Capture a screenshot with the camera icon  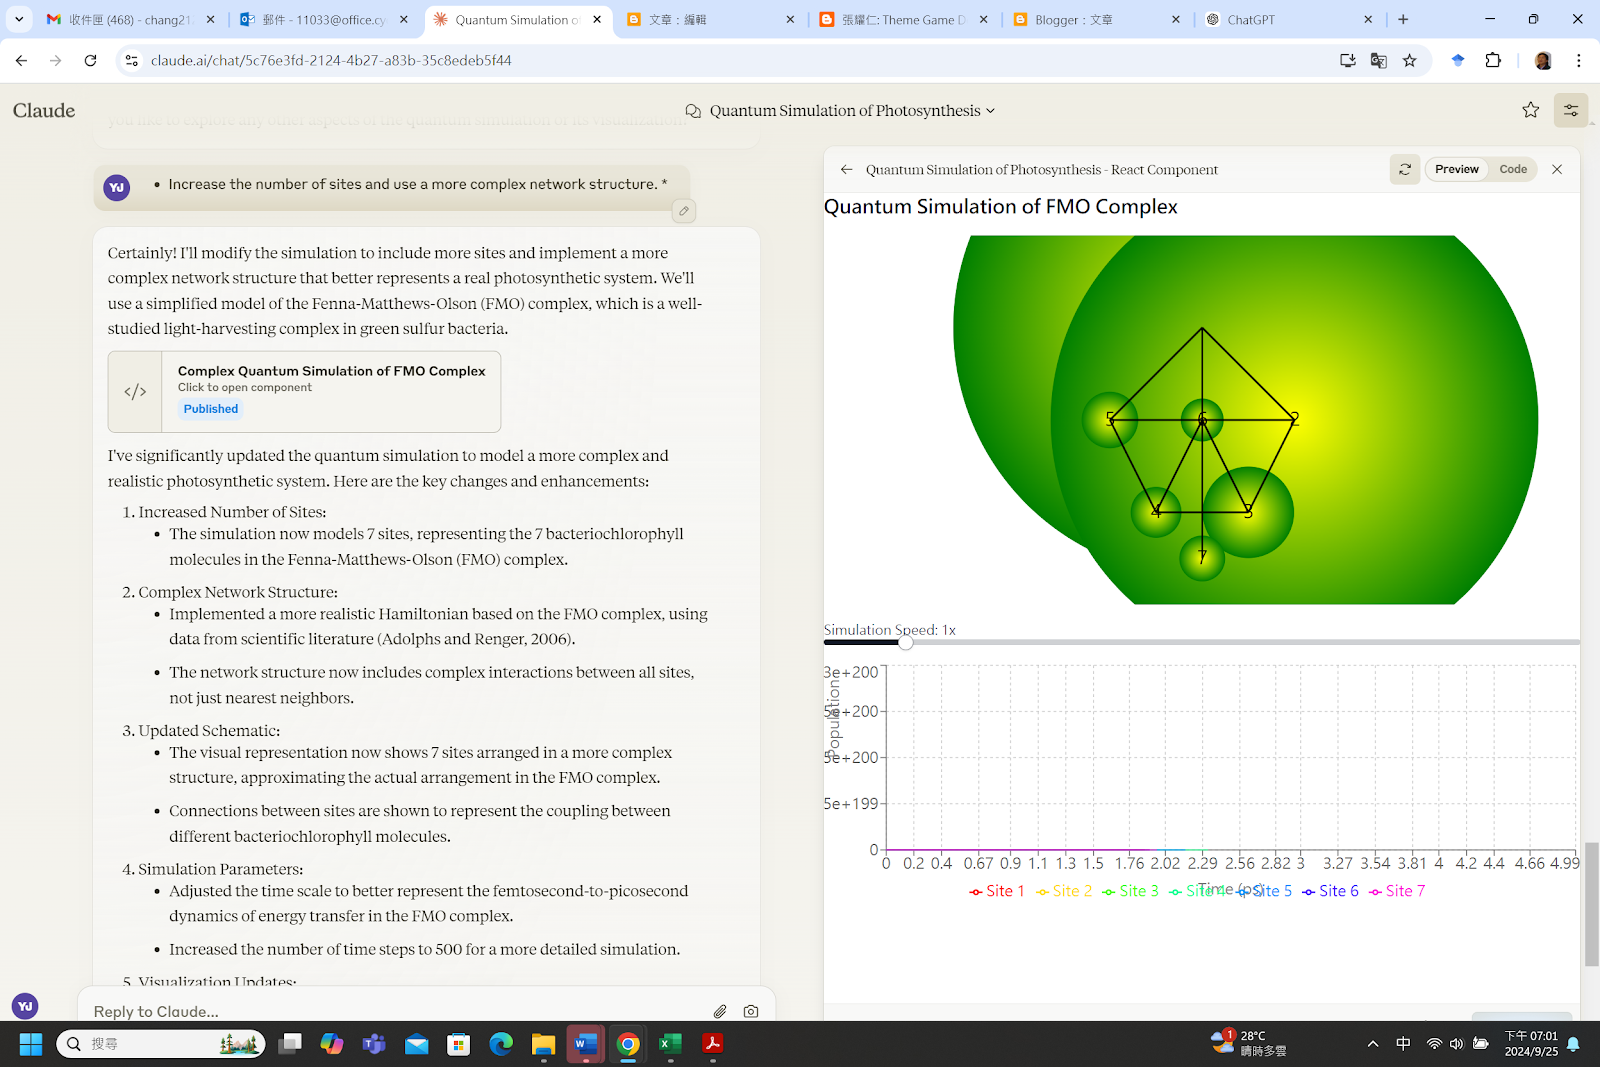tap(751, 1011)
